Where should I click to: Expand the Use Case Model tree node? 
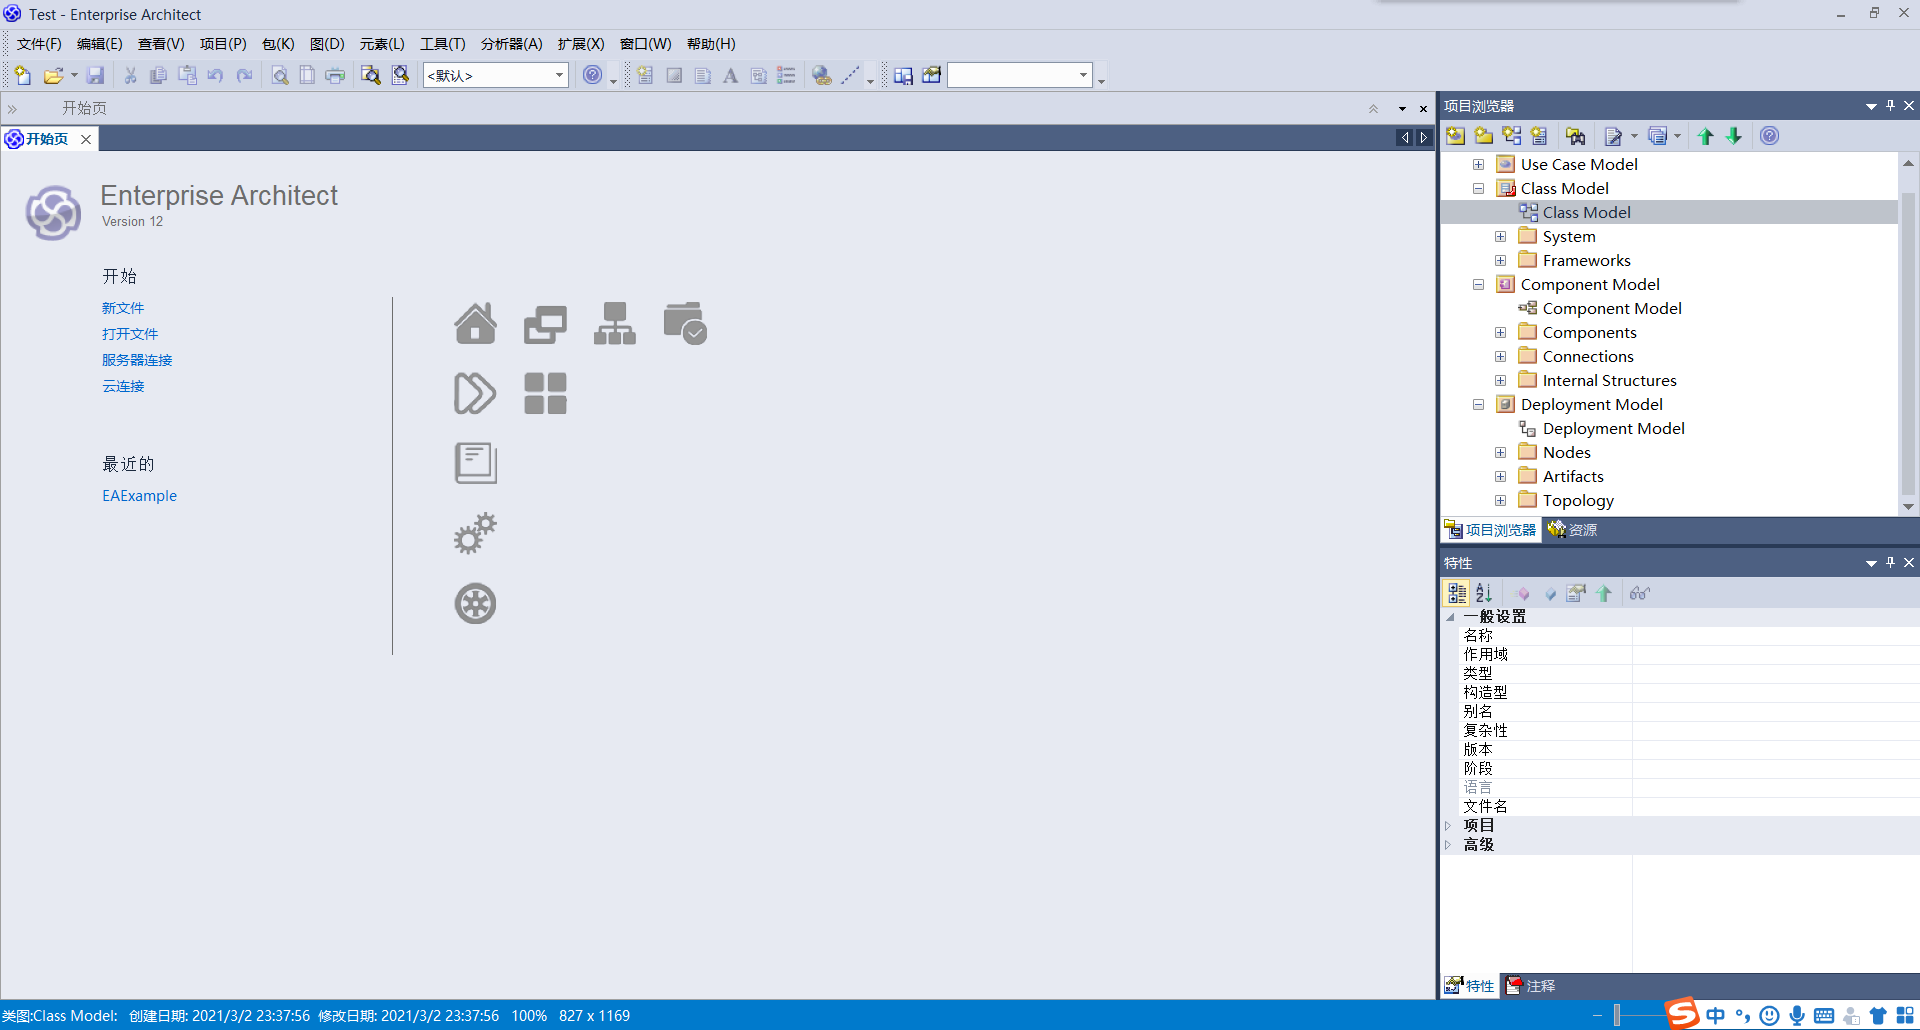tap(1478, 164)
